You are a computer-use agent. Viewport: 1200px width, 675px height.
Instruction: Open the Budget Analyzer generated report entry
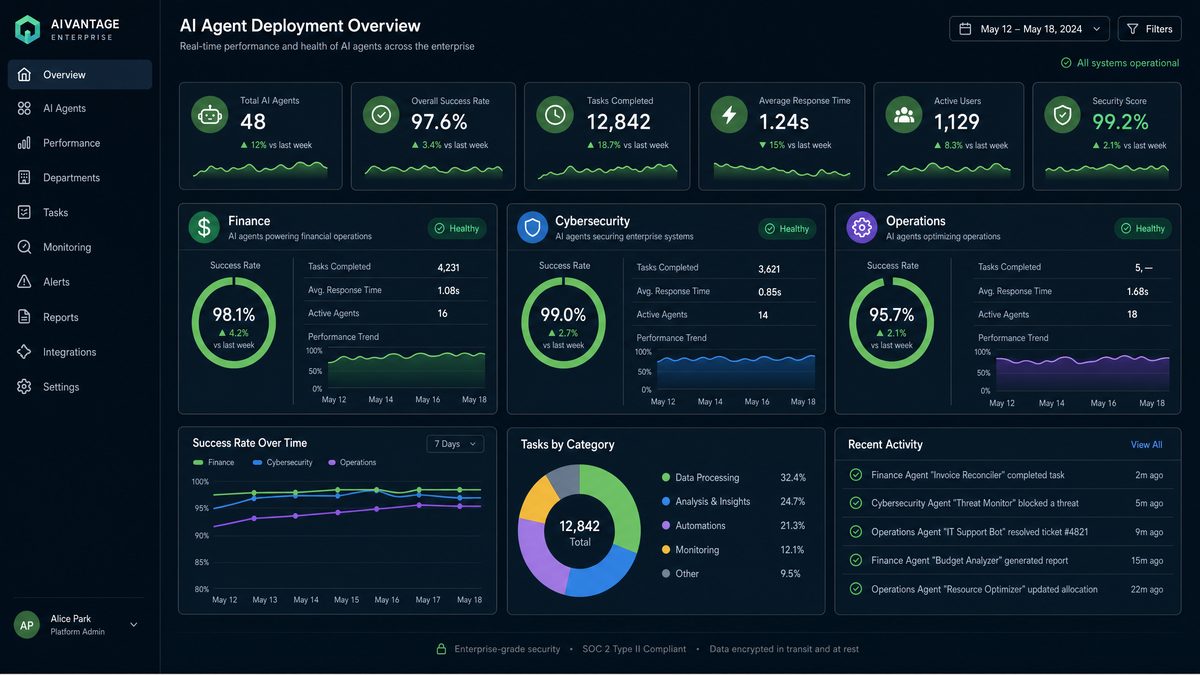point(1006,560)
